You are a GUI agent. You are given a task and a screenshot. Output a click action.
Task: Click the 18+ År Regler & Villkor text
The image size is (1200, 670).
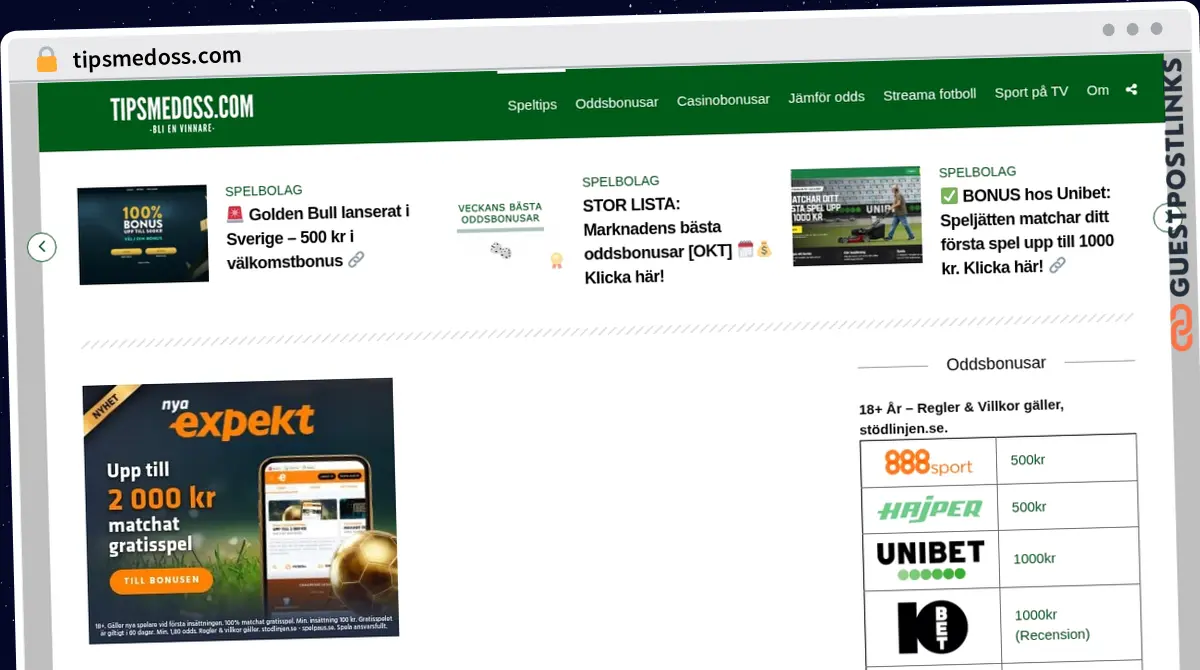(x=961, y=417)
